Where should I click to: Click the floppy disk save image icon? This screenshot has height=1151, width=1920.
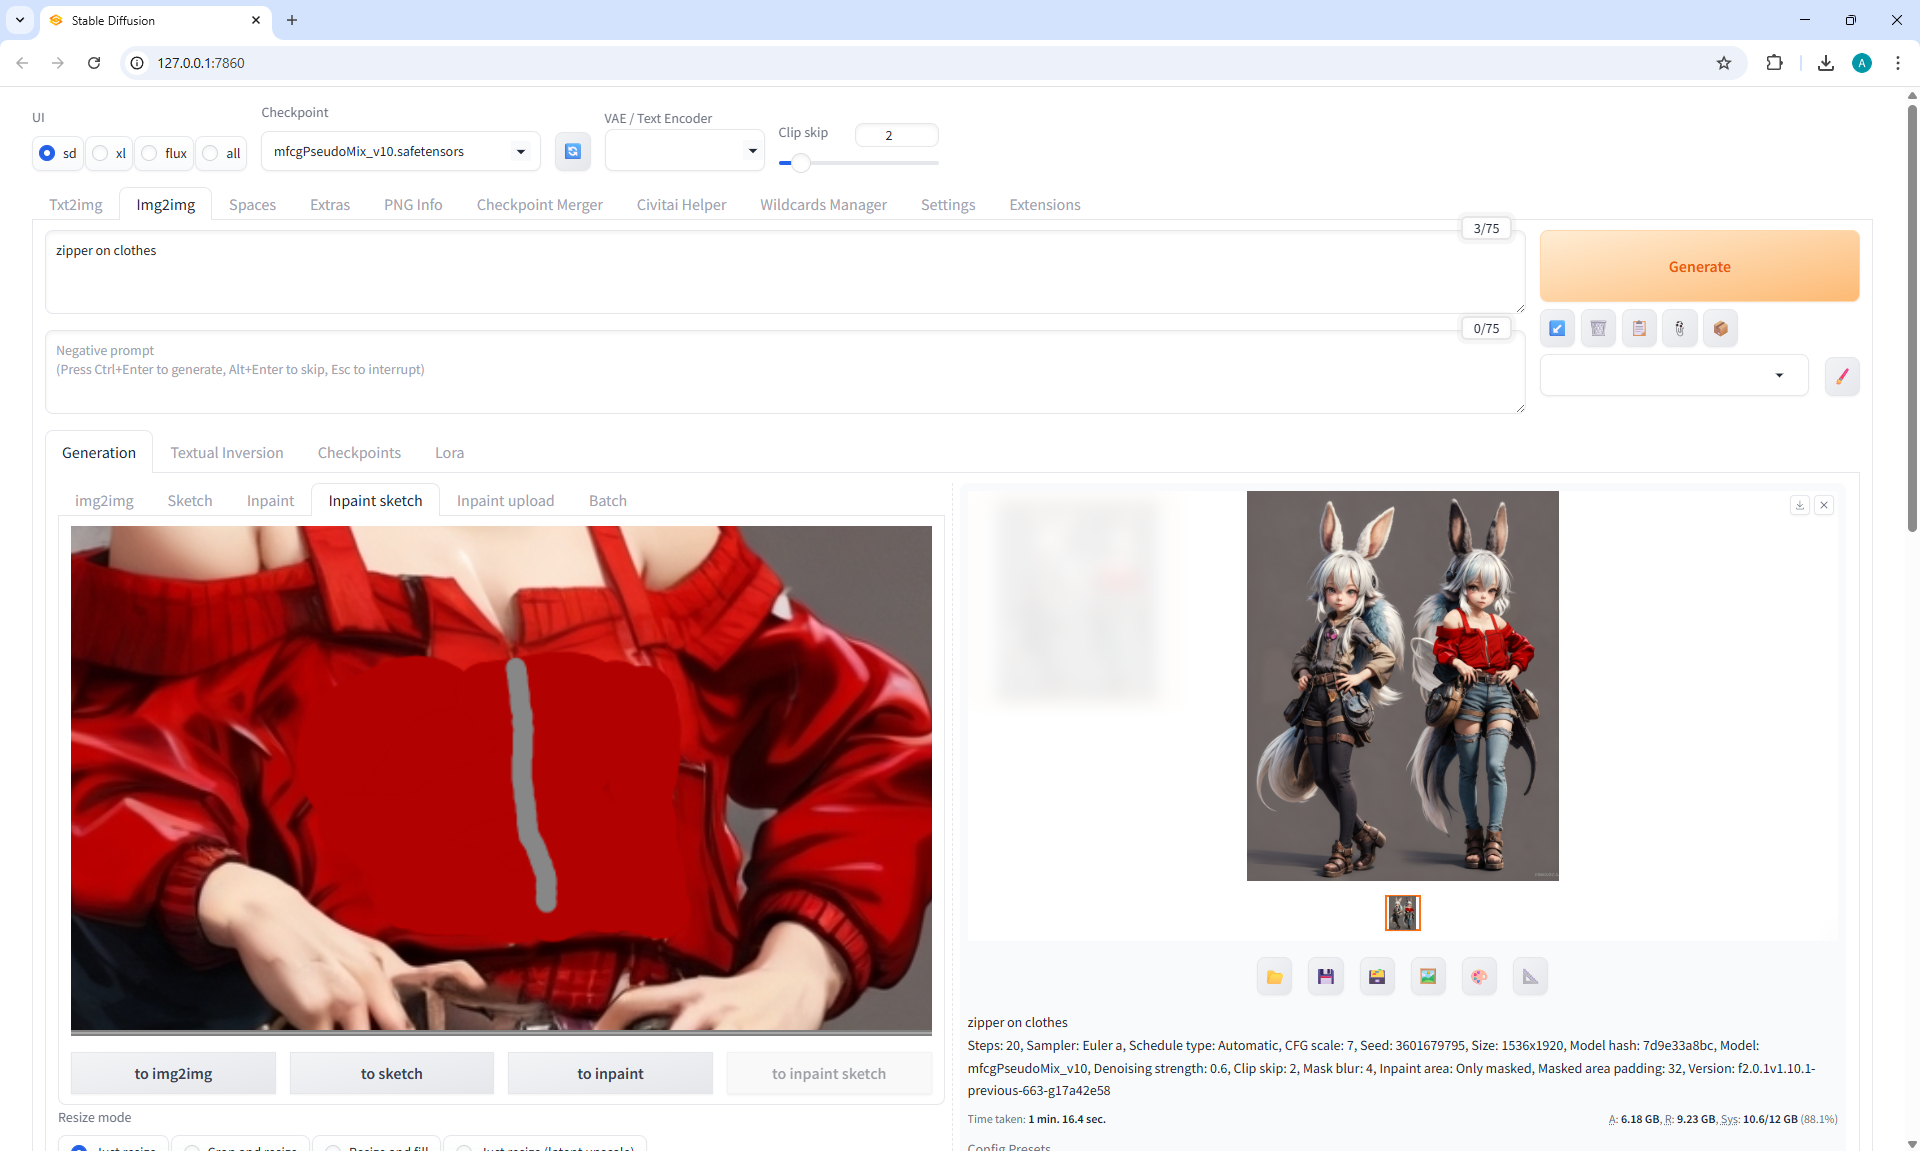tap(1325, 977)
